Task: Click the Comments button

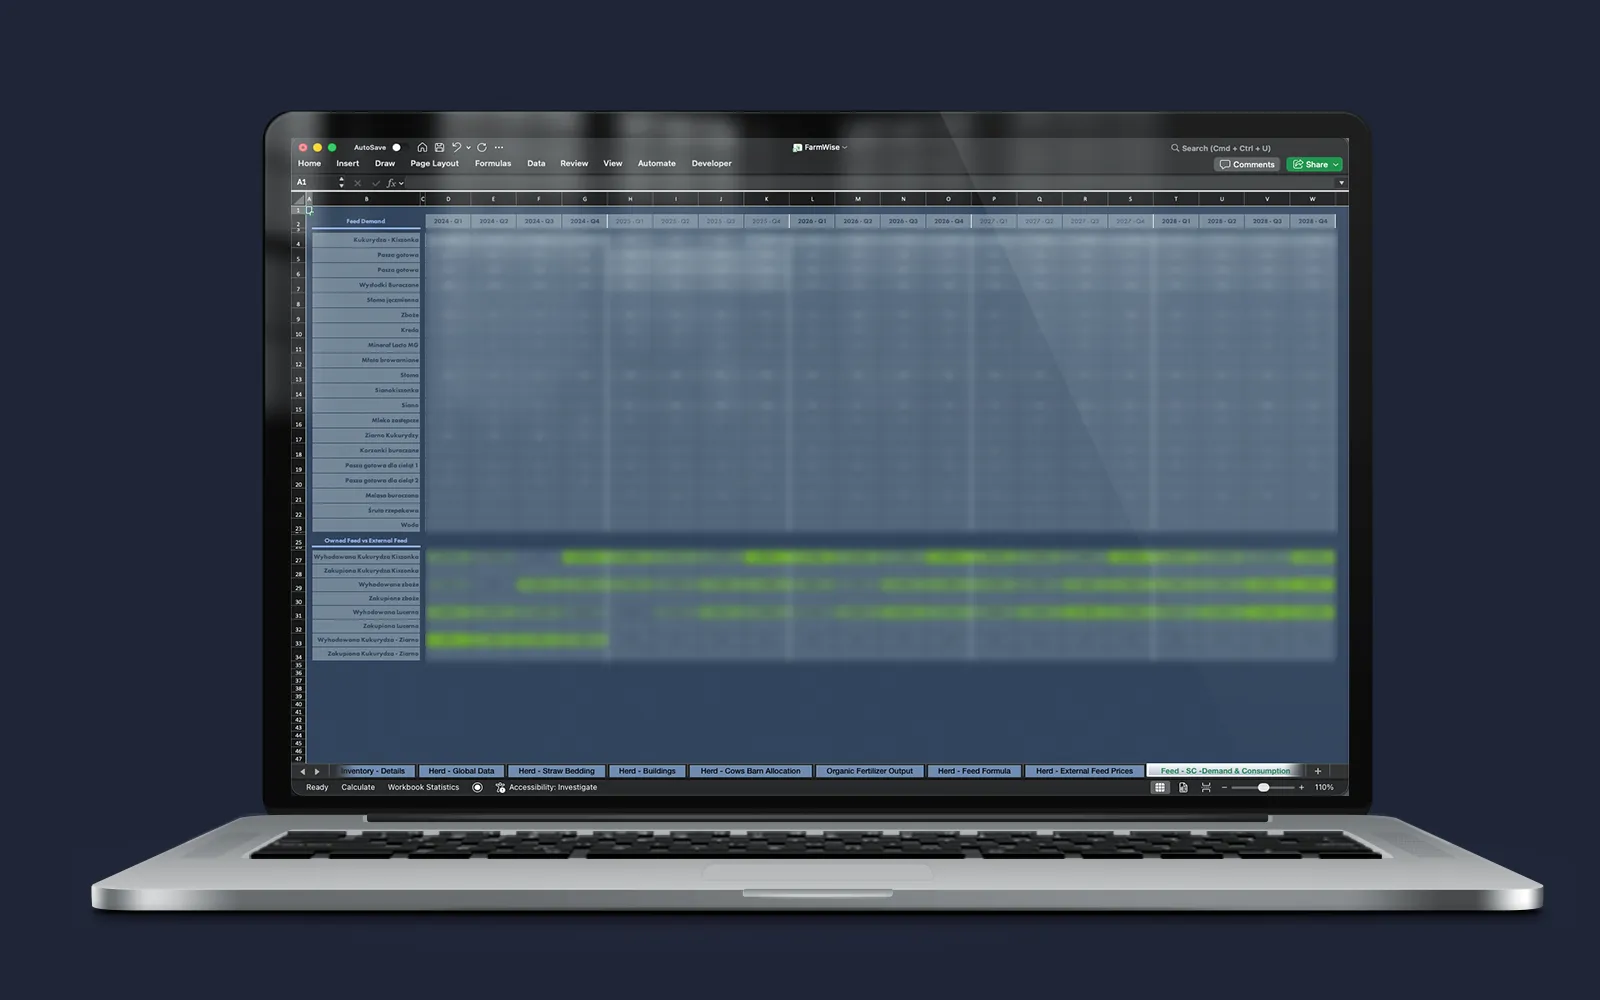Action: coord(1247,164)
